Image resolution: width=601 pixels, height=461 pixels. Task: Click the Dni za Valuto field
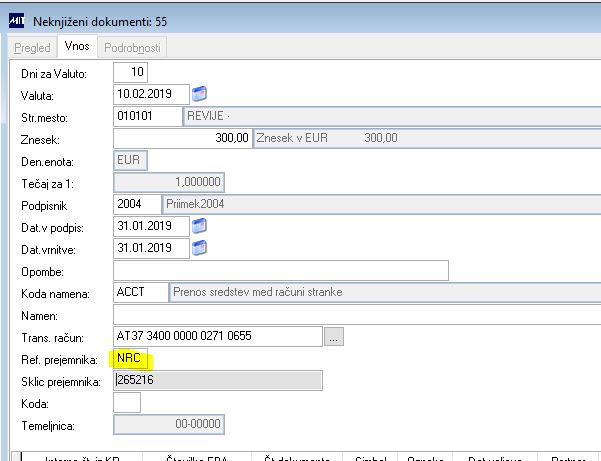130,72
